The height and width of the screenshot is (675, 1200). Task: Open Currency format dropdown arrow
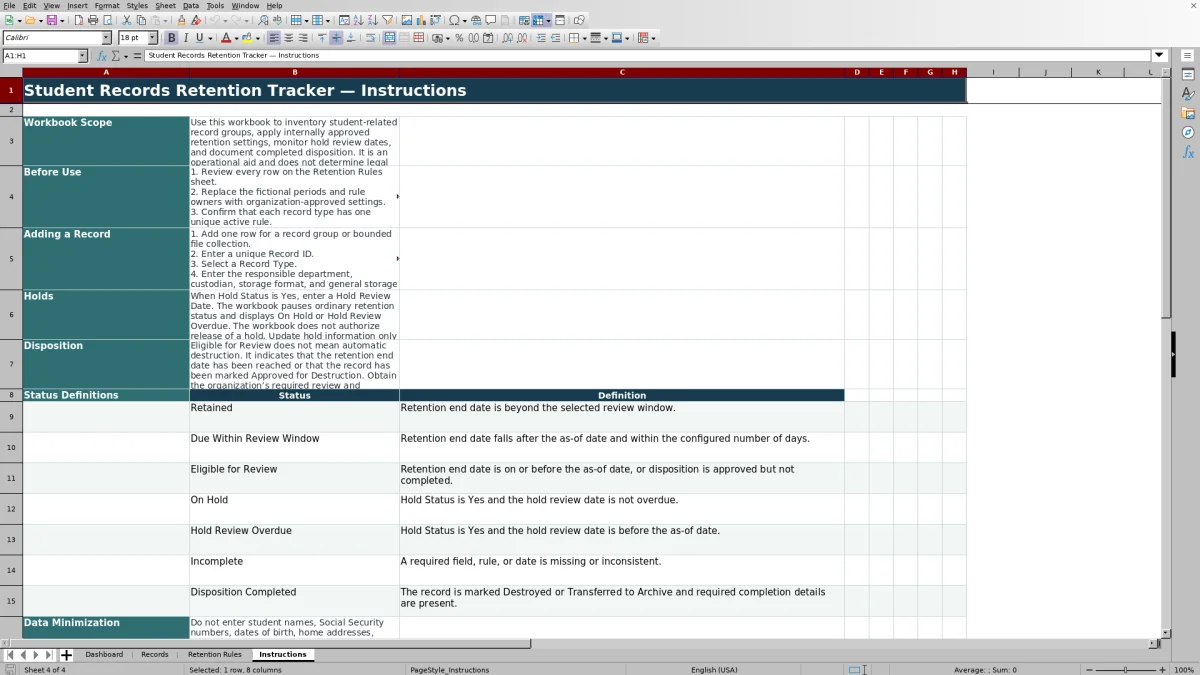(447, 38)
